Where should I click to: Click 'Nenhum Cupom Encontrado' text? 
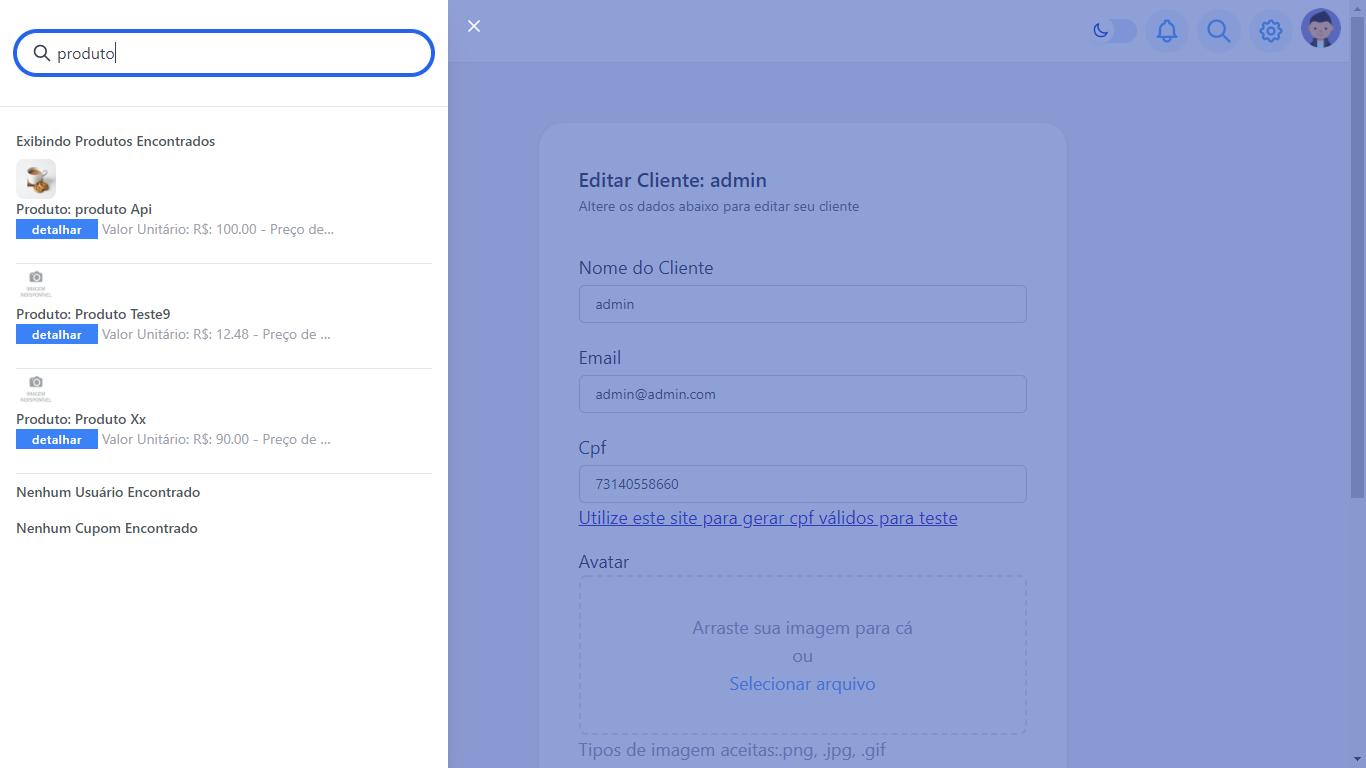[x=107, y=528]
